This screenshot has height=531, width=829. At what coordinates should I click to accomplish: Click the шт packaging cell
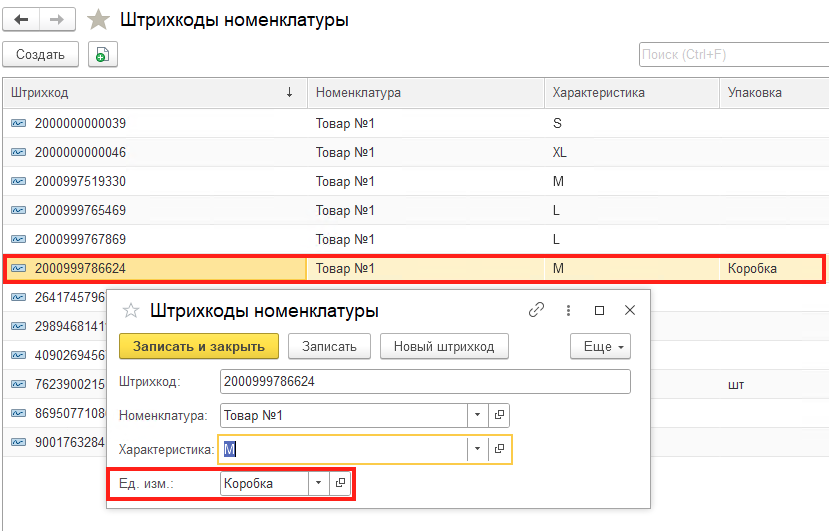[x=774, y=384]
